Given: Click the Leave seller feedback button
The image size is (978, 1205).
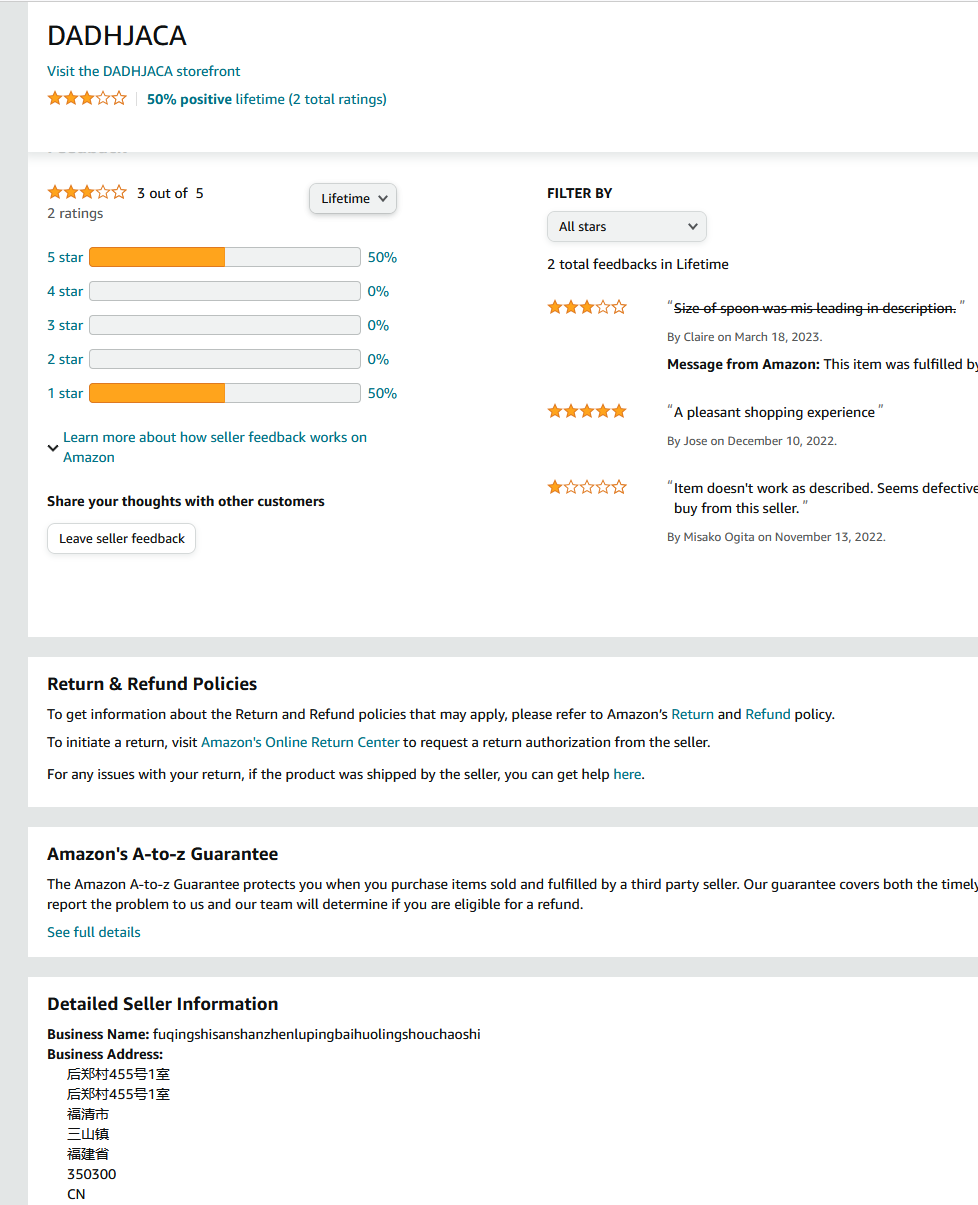Looking at the screenshot, I should (x=121, y=539).
